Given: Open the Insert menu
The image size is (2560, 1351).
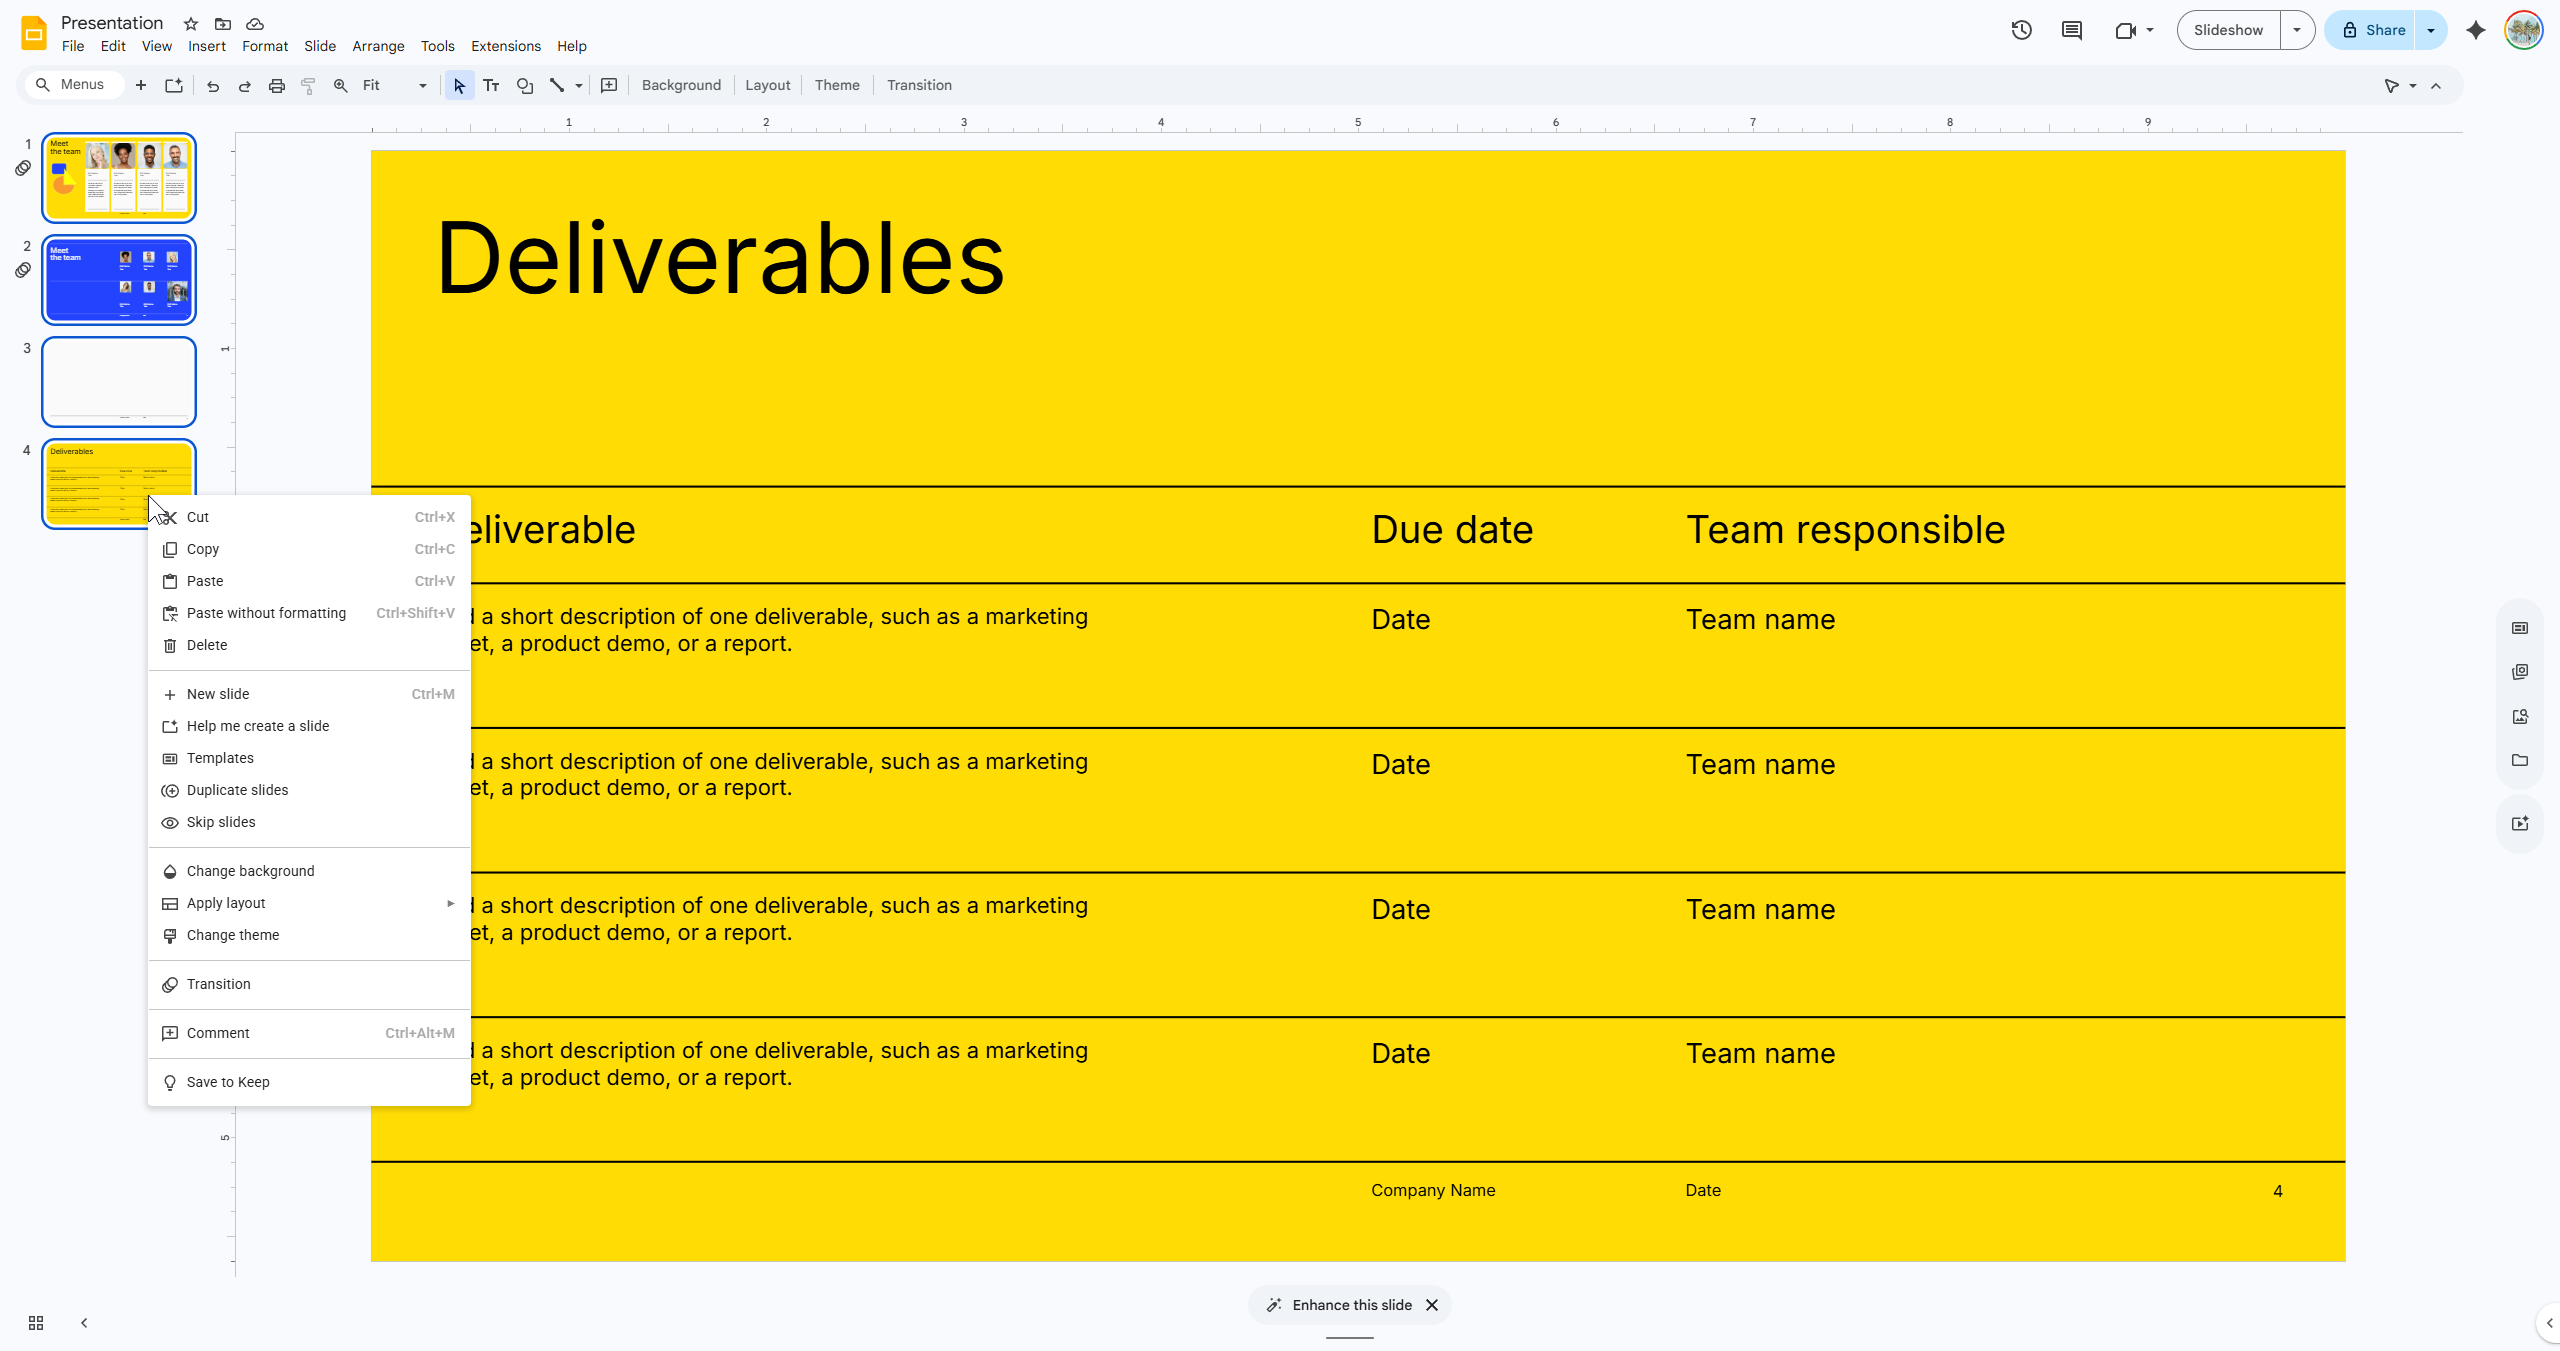Looking at the screenshot, I should tap(207, 46).
